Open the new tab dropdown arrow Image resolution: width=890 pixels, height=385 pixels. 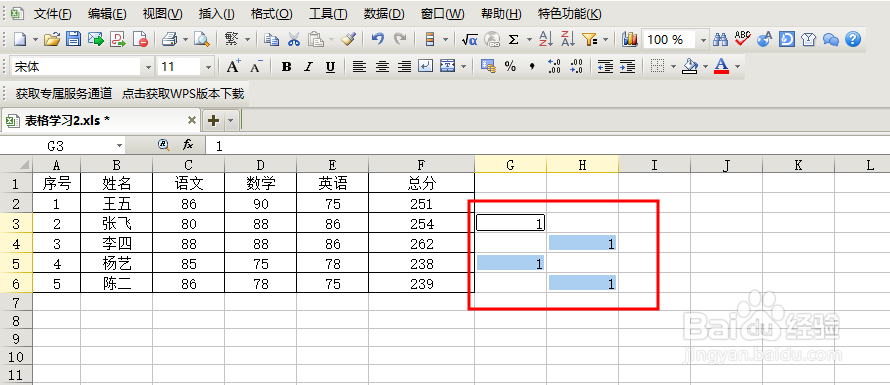click(x=230, y=120)
